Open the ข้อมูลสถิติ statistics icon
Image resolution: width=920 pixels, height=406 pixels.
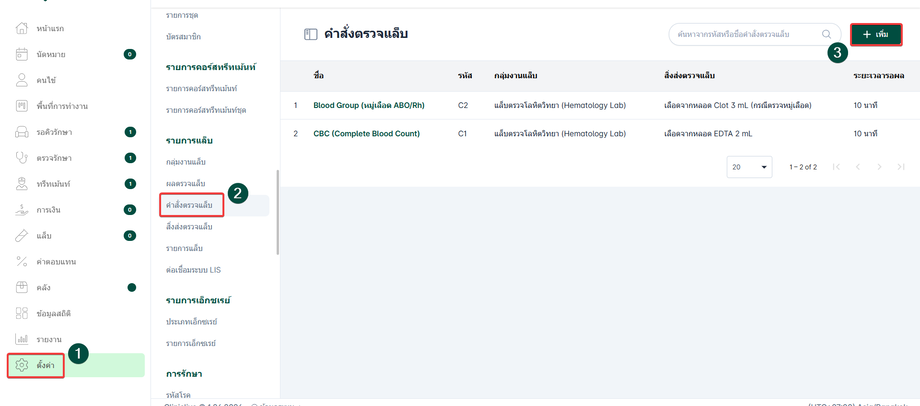pyautogui.click(x=22, y=313)
